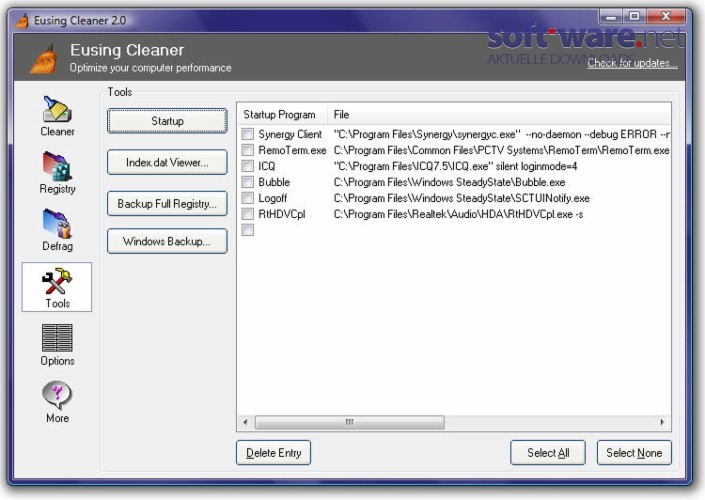Select the Synergy synergyc.exe file path
The width and height of the screenshot is (705, 500).
click(502, 134)
